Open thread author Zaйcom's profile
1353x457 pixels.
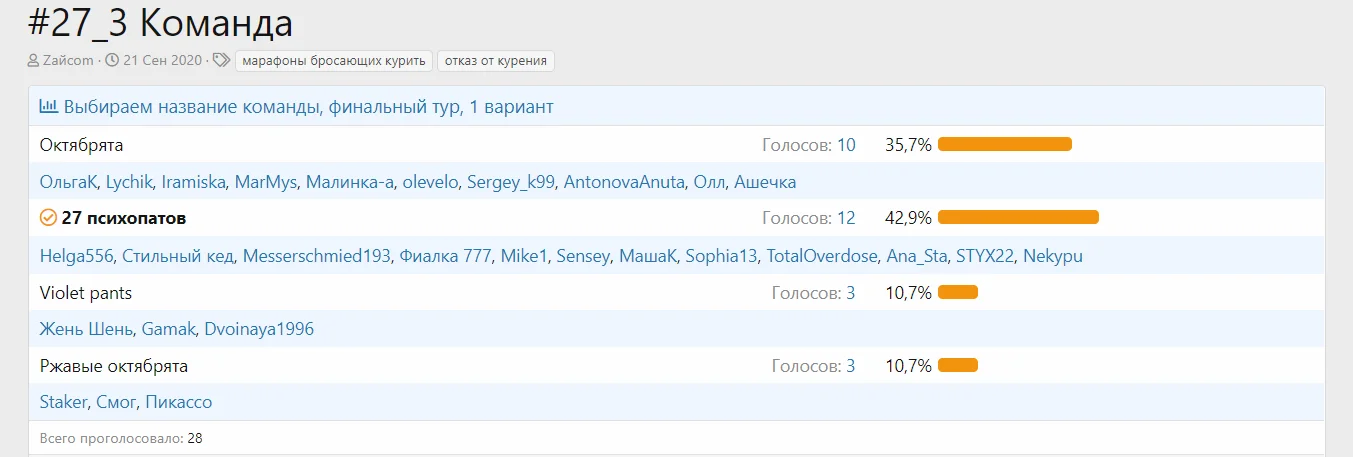tap(68, 61)
